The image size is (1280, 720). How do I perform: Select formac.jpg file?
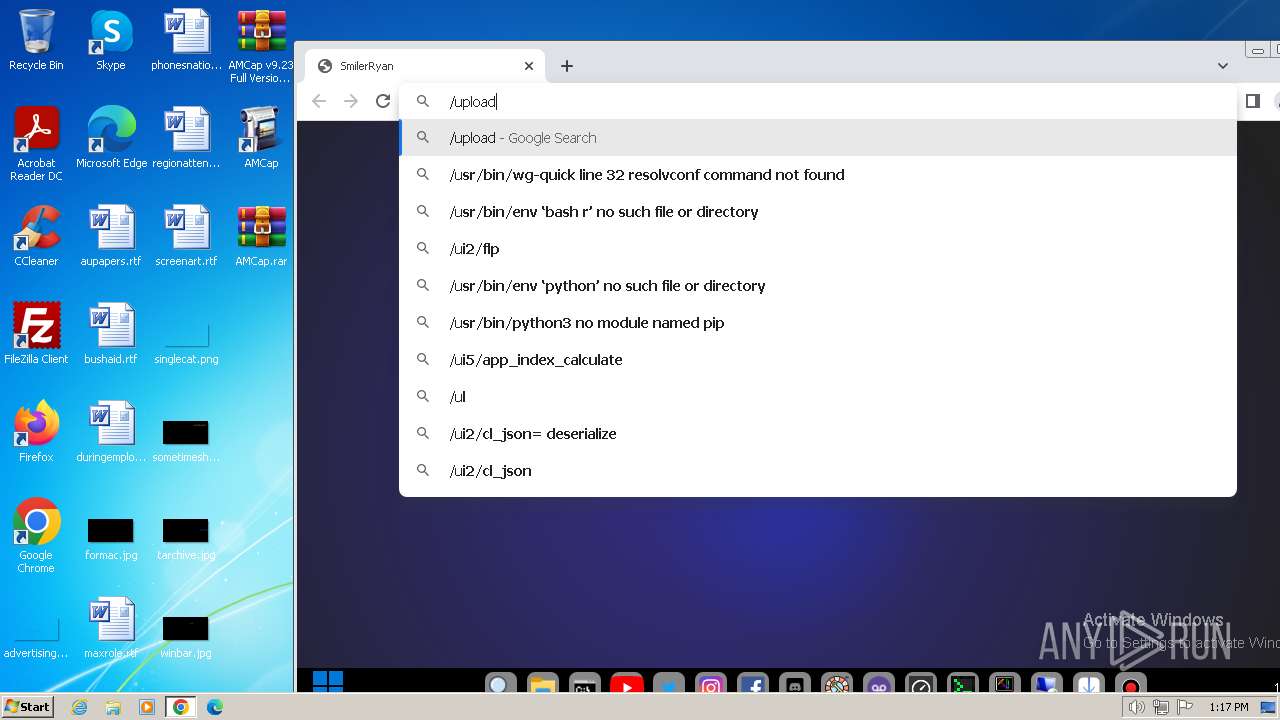coord(111,540)
